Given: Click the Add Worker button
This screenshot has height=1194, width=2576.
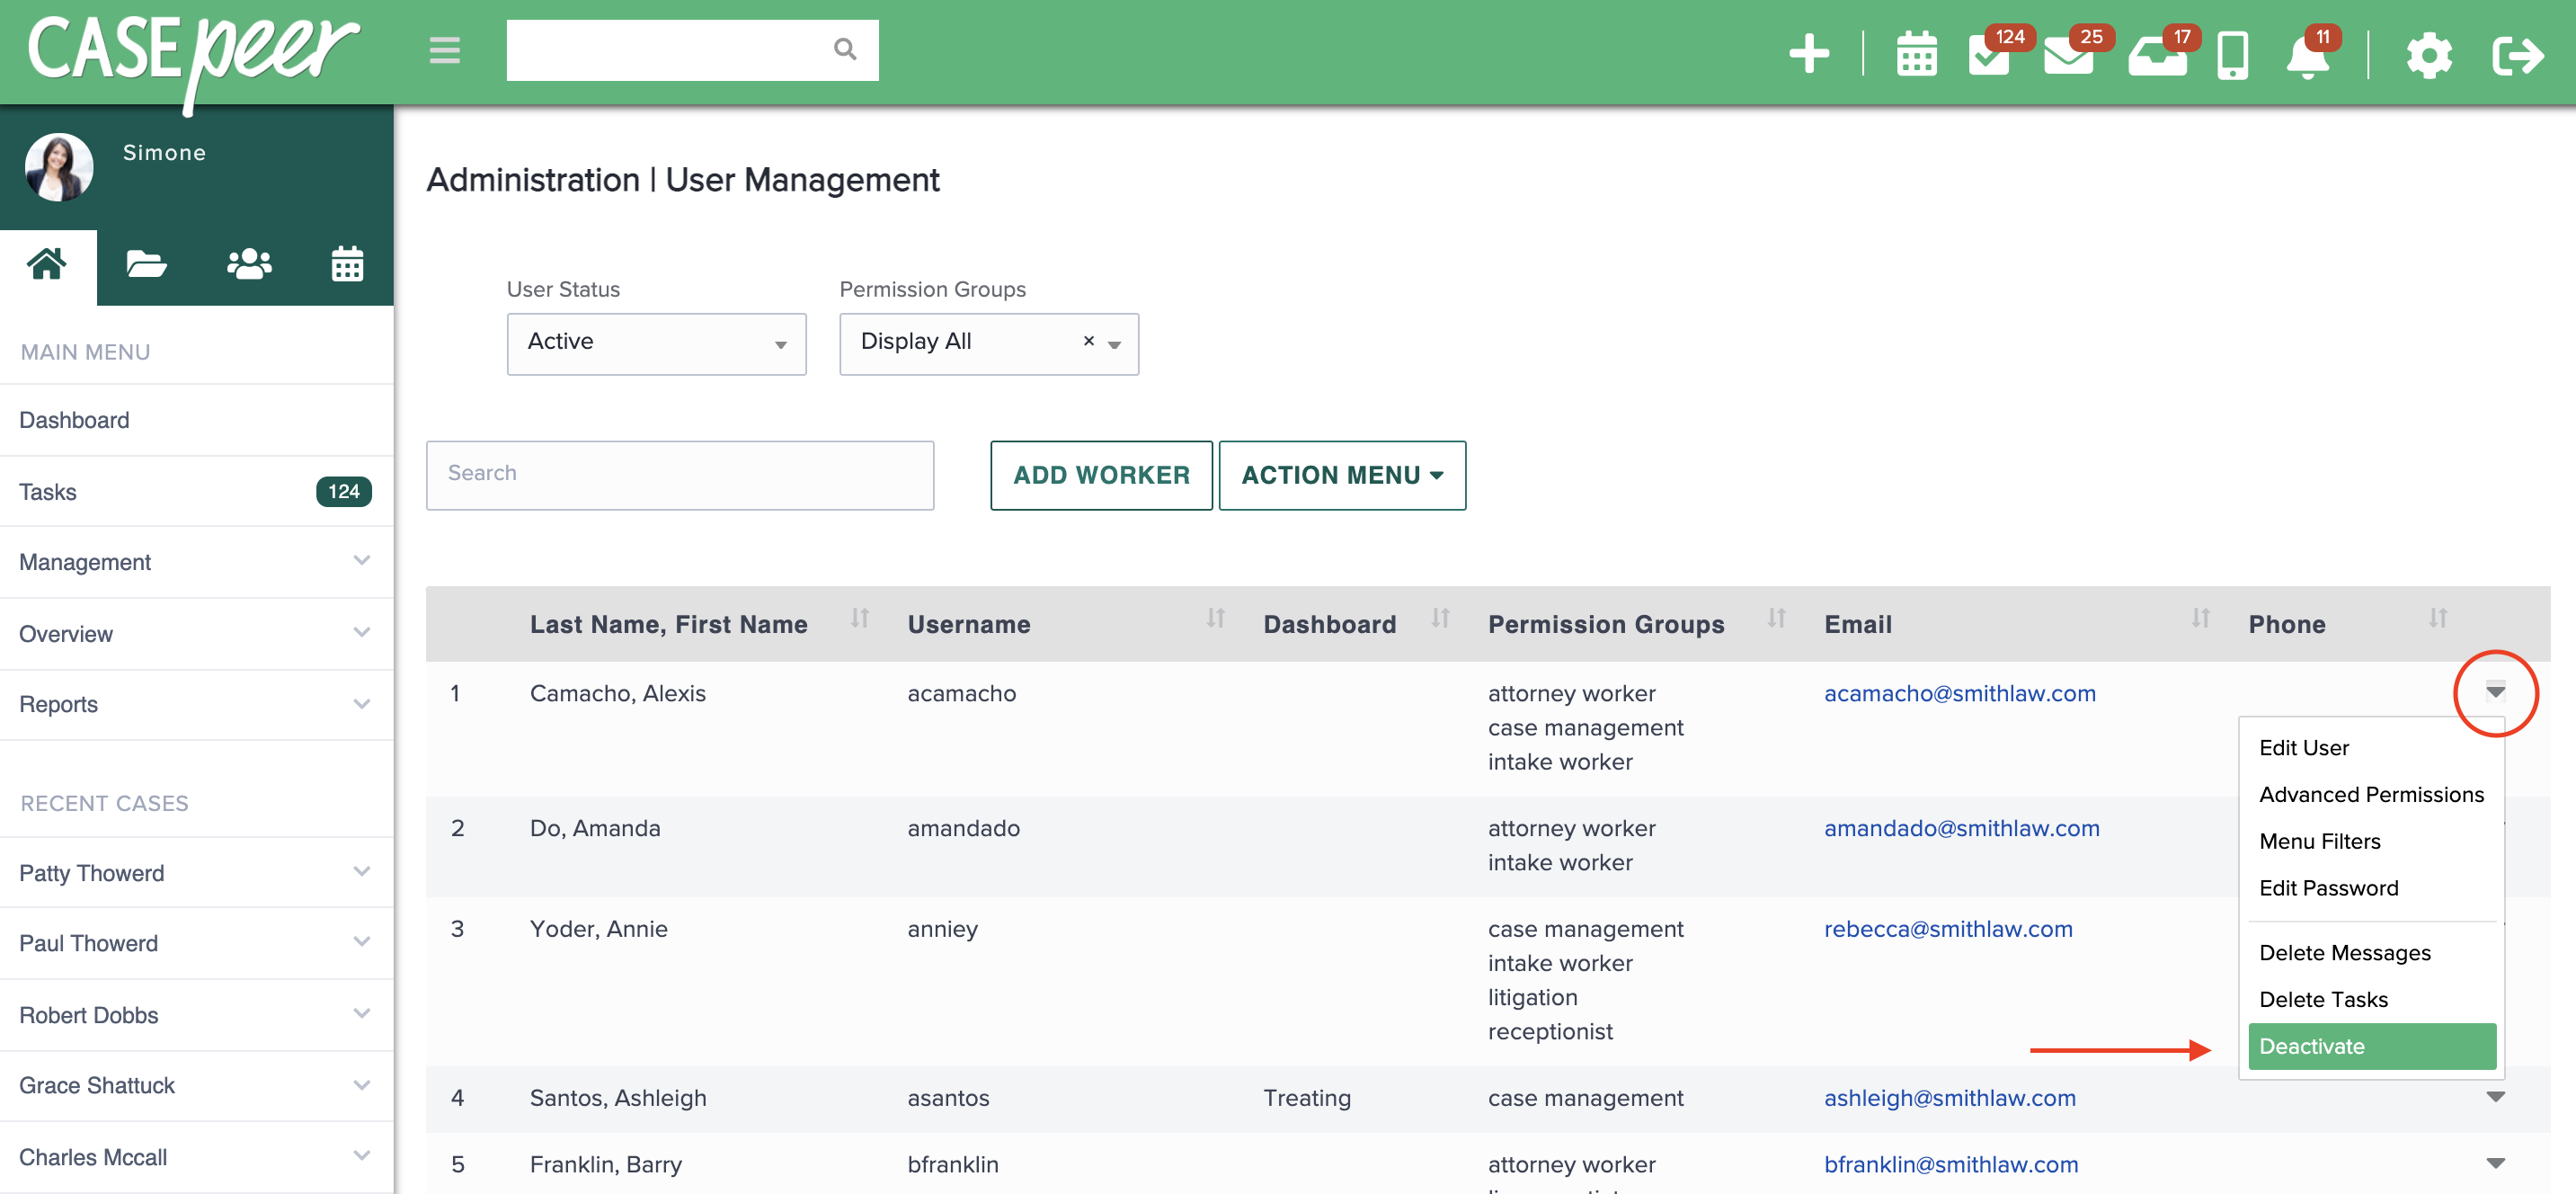Looking at the screenshot, I should pos(1100,475).
